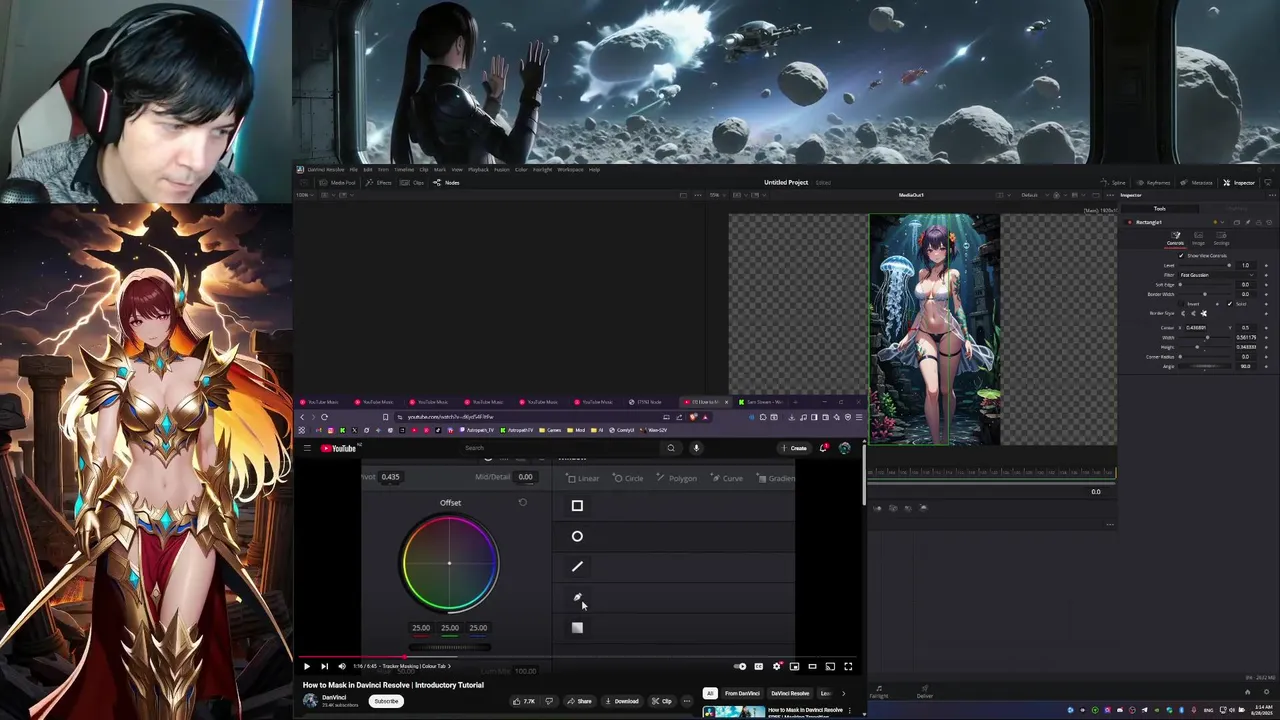Image resolution: width=1280 pixels, height=720 pixels.
Task: Click the Subscribe button for DanVinci
Action: [386, 701]
